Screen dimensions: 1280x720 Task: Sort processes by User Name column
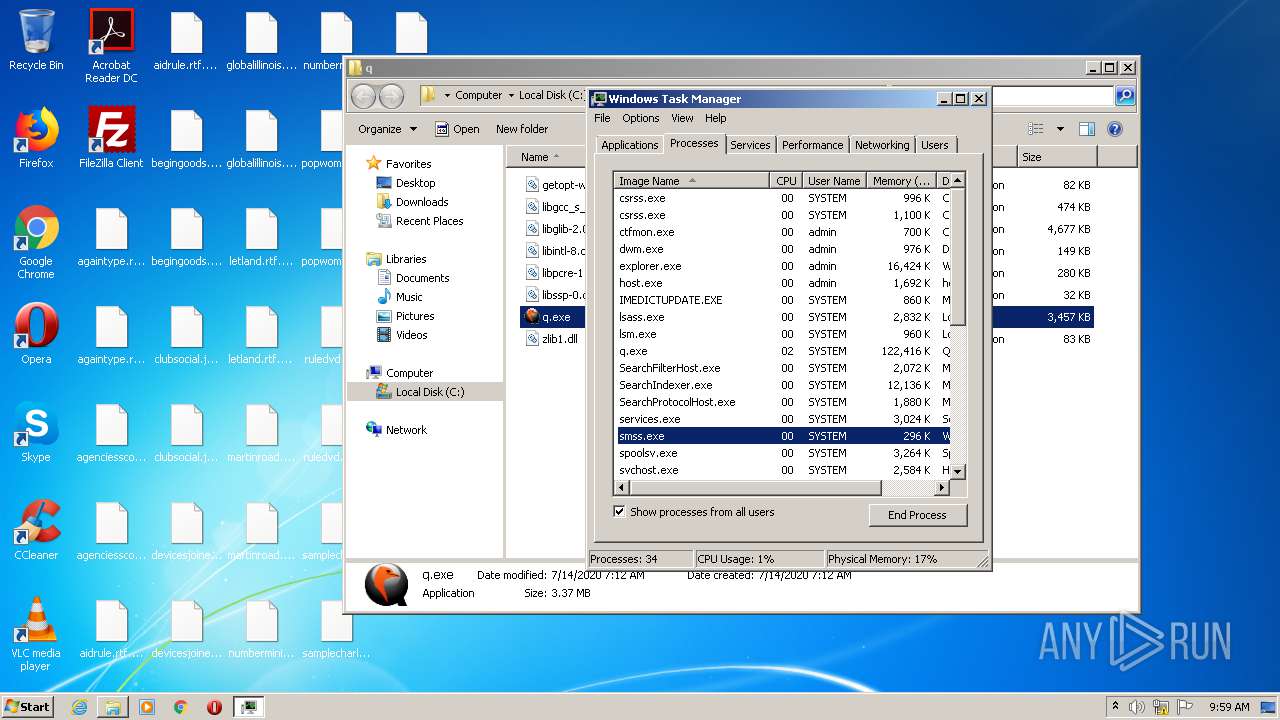tap(834, 181)
